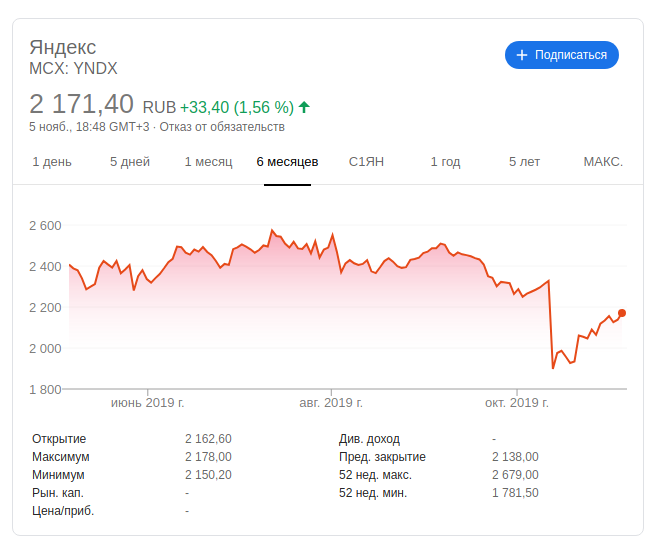Switch to the 5 дней tab
645x554 pixels.
pyautogui.click(x=130, y=162)
